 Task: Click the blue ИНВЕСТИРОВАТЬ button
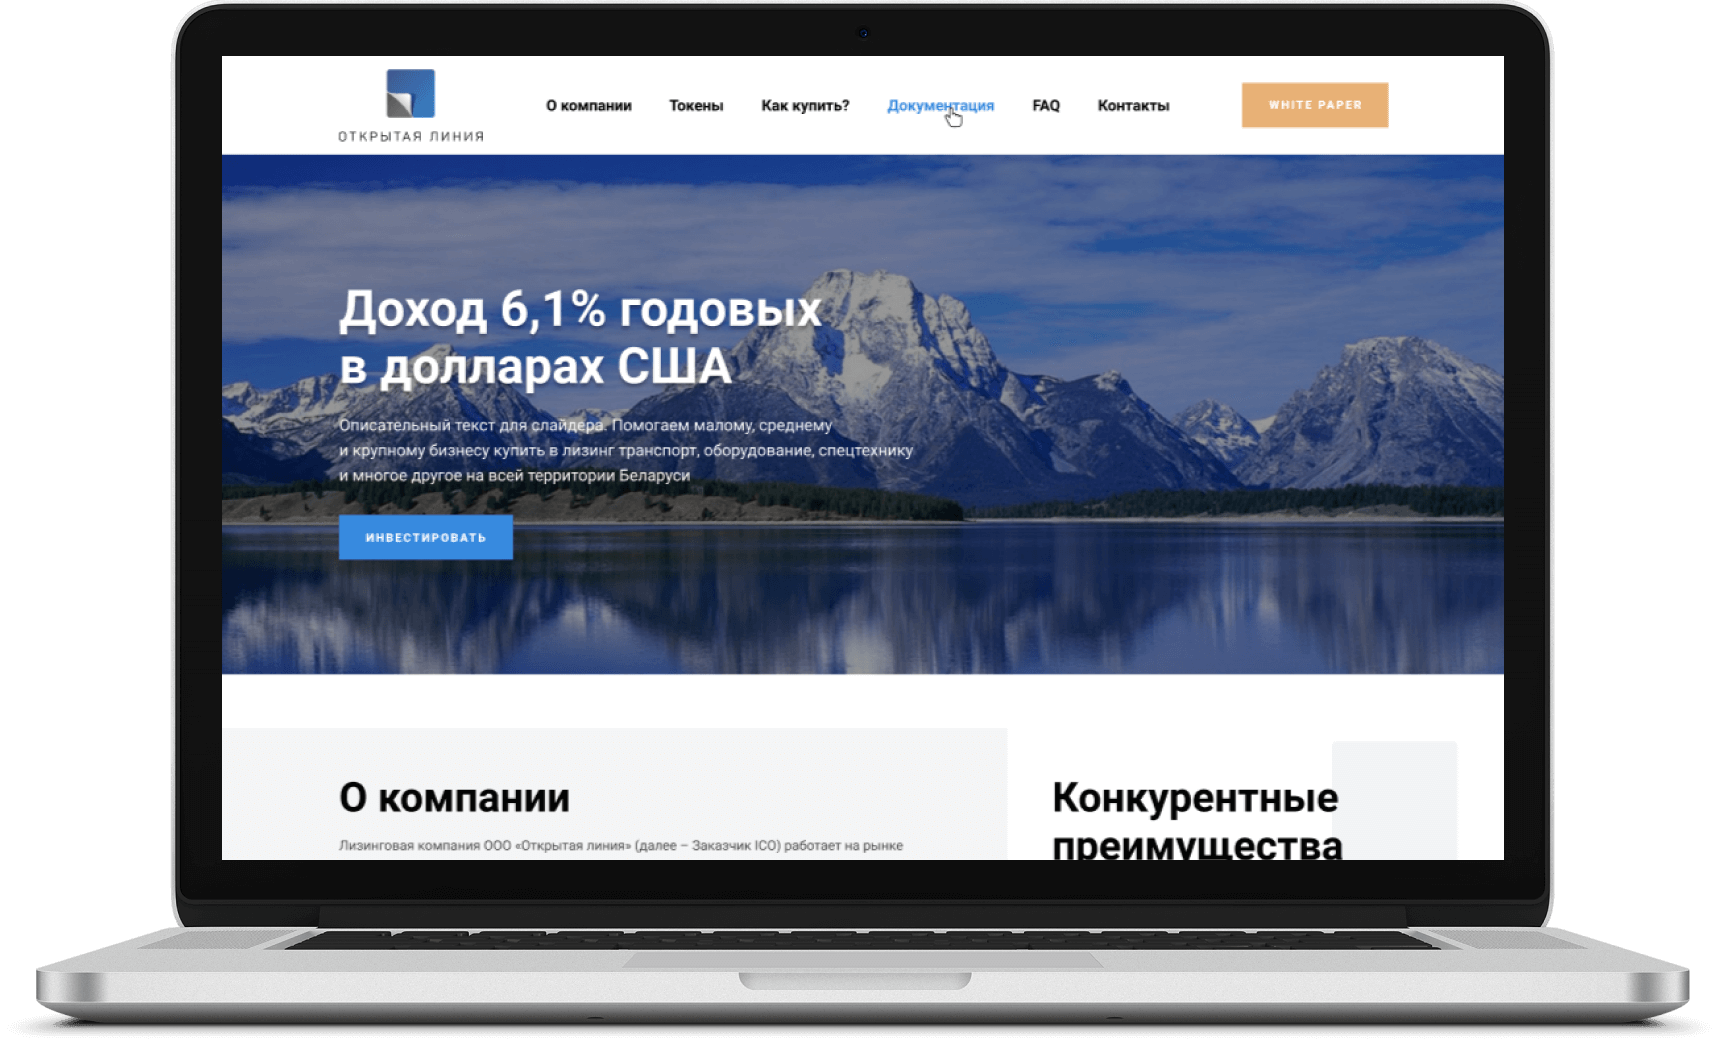pos(426,537)
